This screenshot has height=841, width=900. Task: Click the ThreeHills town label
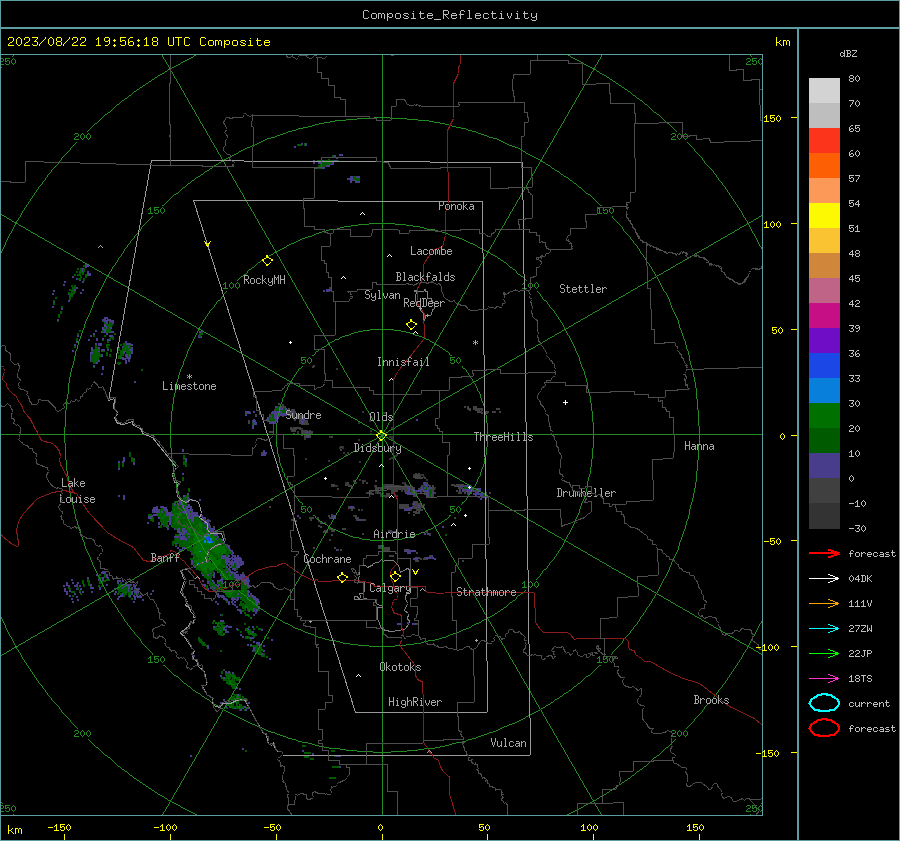pos(503,437)
